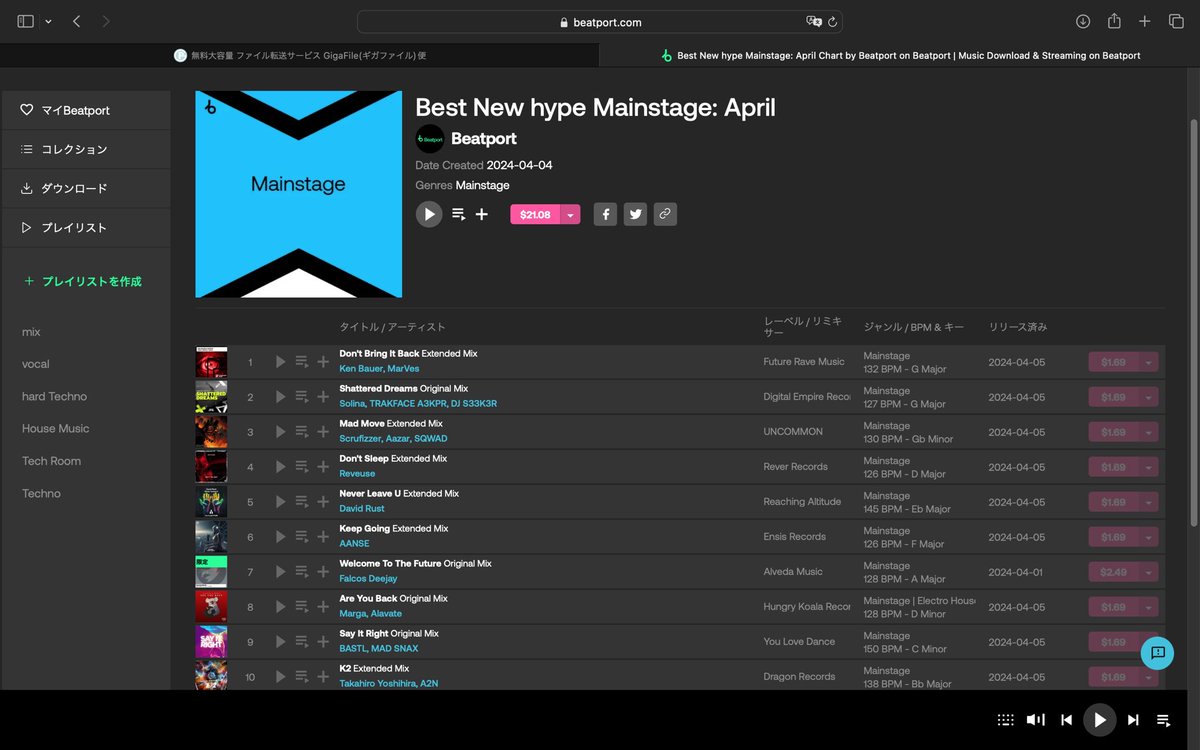The height and width of the screenshot is (750, 1200).
Task: Buy Welcome To The Future for $2.49
Action: [x=1113, y=572]
